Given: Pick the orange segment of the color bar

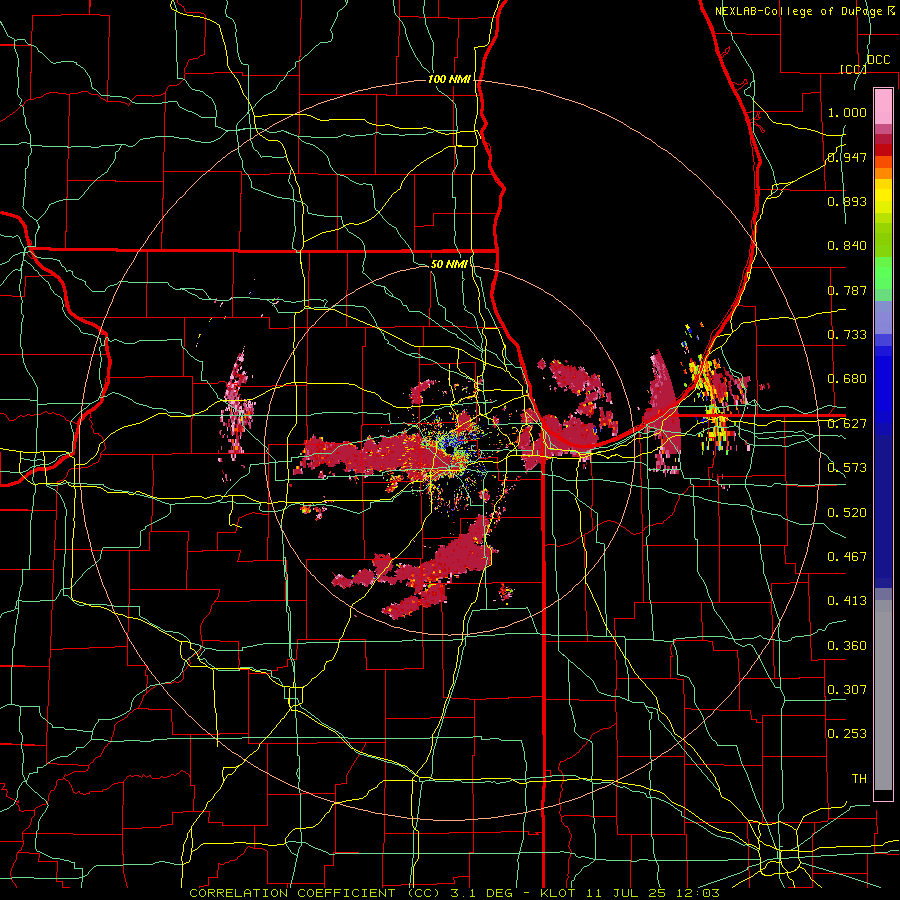Looking at the screenshot, I should (x=883, y=173).
